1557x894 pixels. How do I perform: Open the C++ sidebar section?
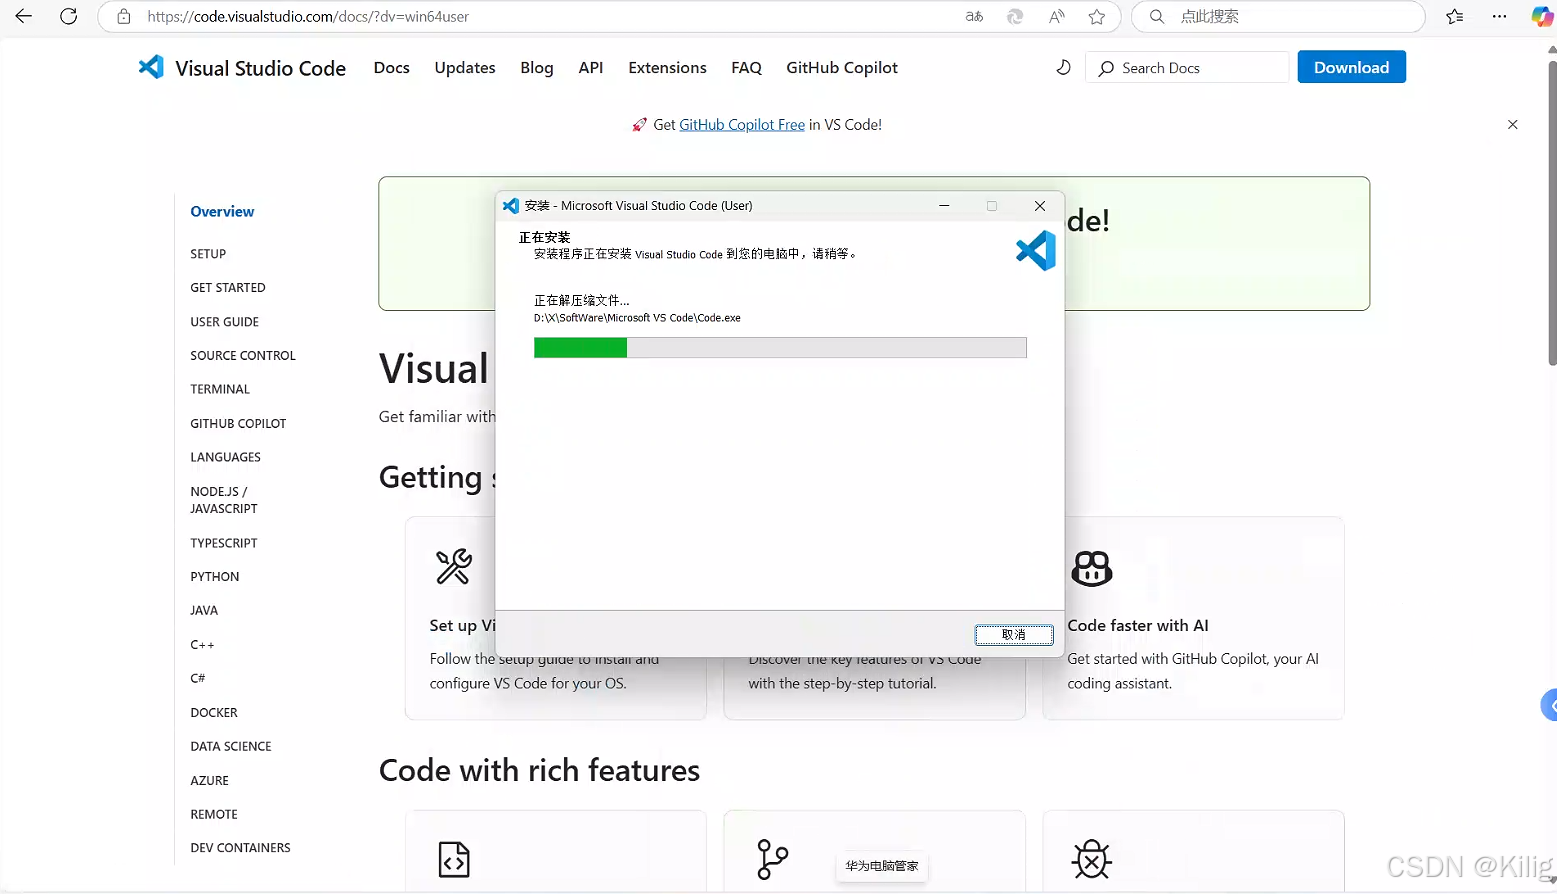click(202, 645)
